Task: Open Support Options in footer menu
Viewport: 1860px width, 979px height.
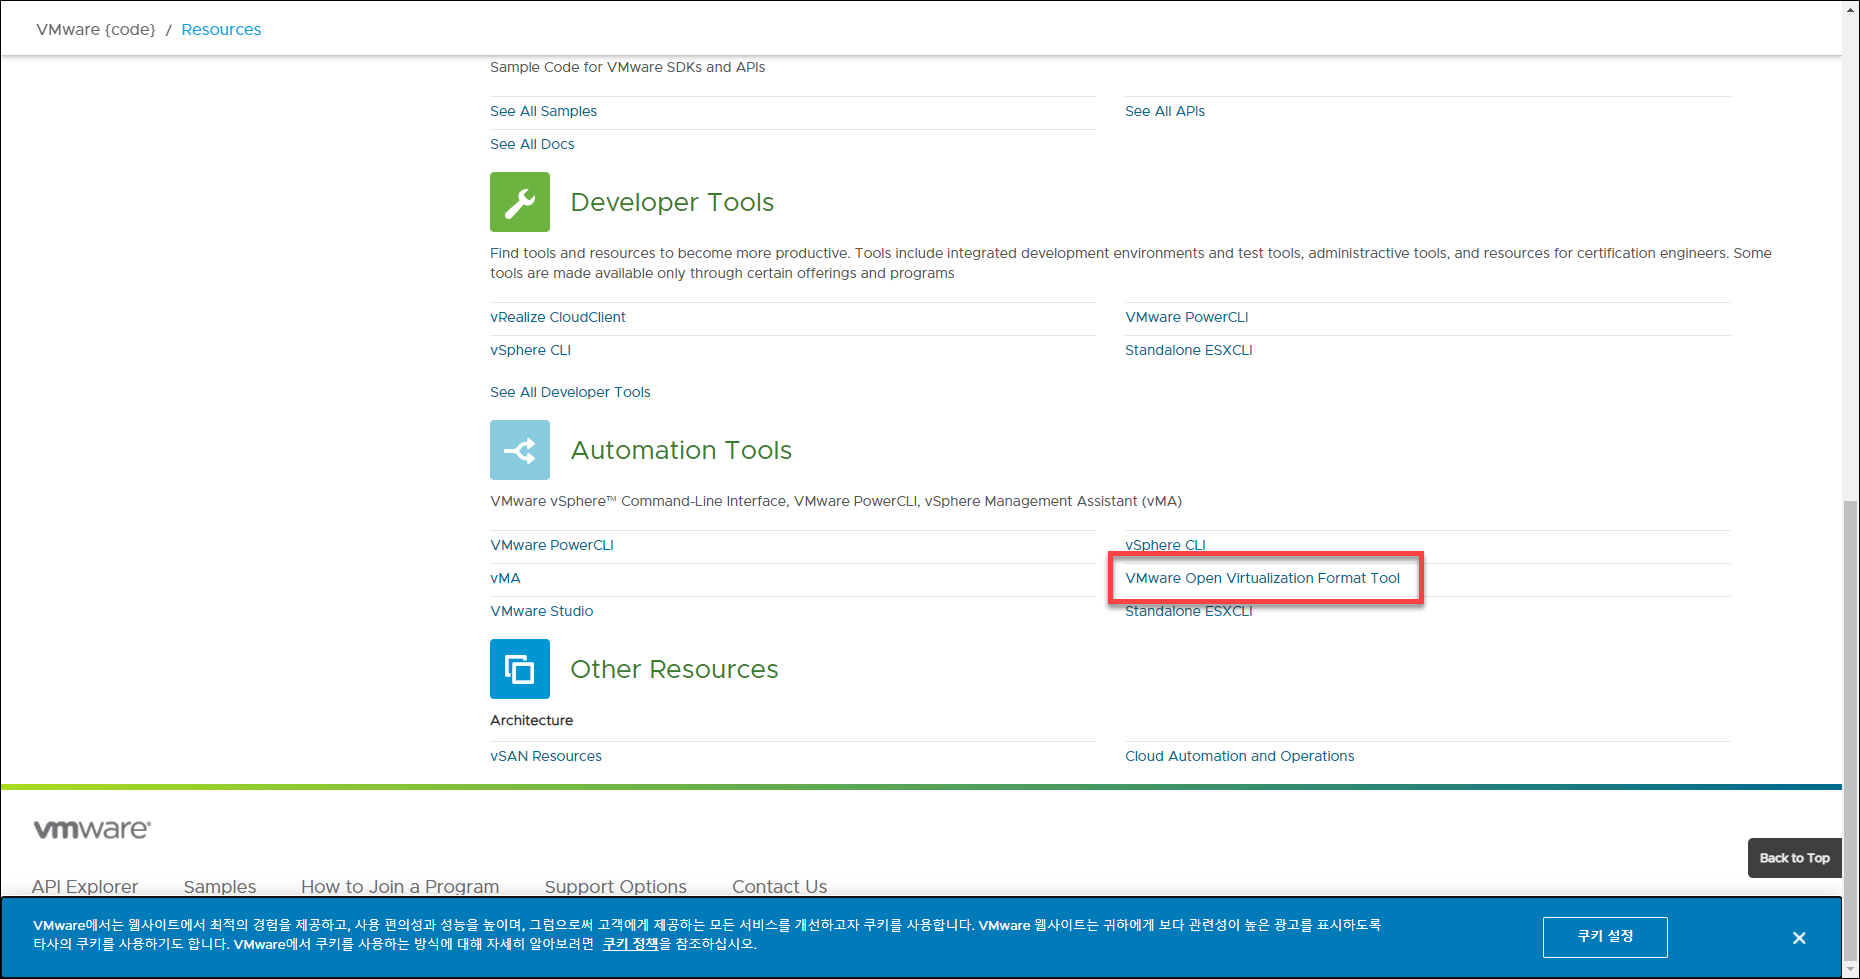Action: (616, 886)
